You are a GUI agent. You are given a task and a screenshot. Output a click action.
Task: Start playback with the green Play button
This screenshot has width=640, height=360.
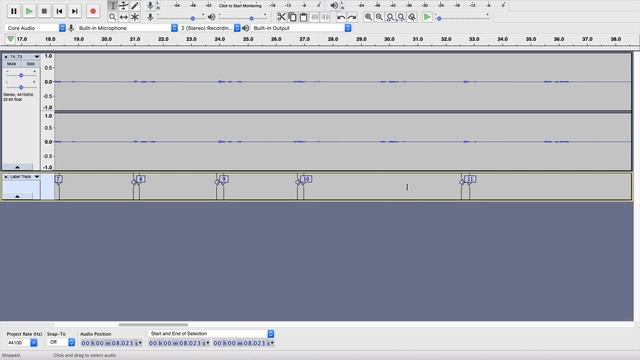(x=29, y=11)
